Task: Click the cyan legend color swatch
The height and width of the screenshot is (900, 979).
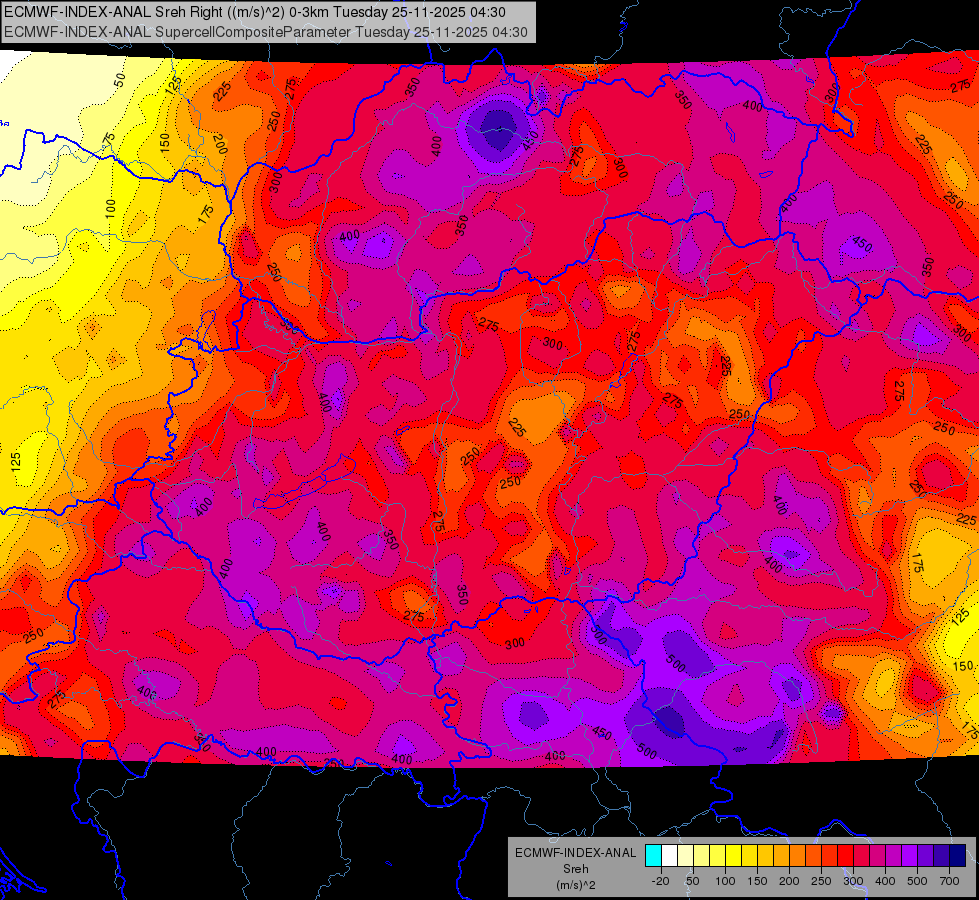Action: (653, 856)
